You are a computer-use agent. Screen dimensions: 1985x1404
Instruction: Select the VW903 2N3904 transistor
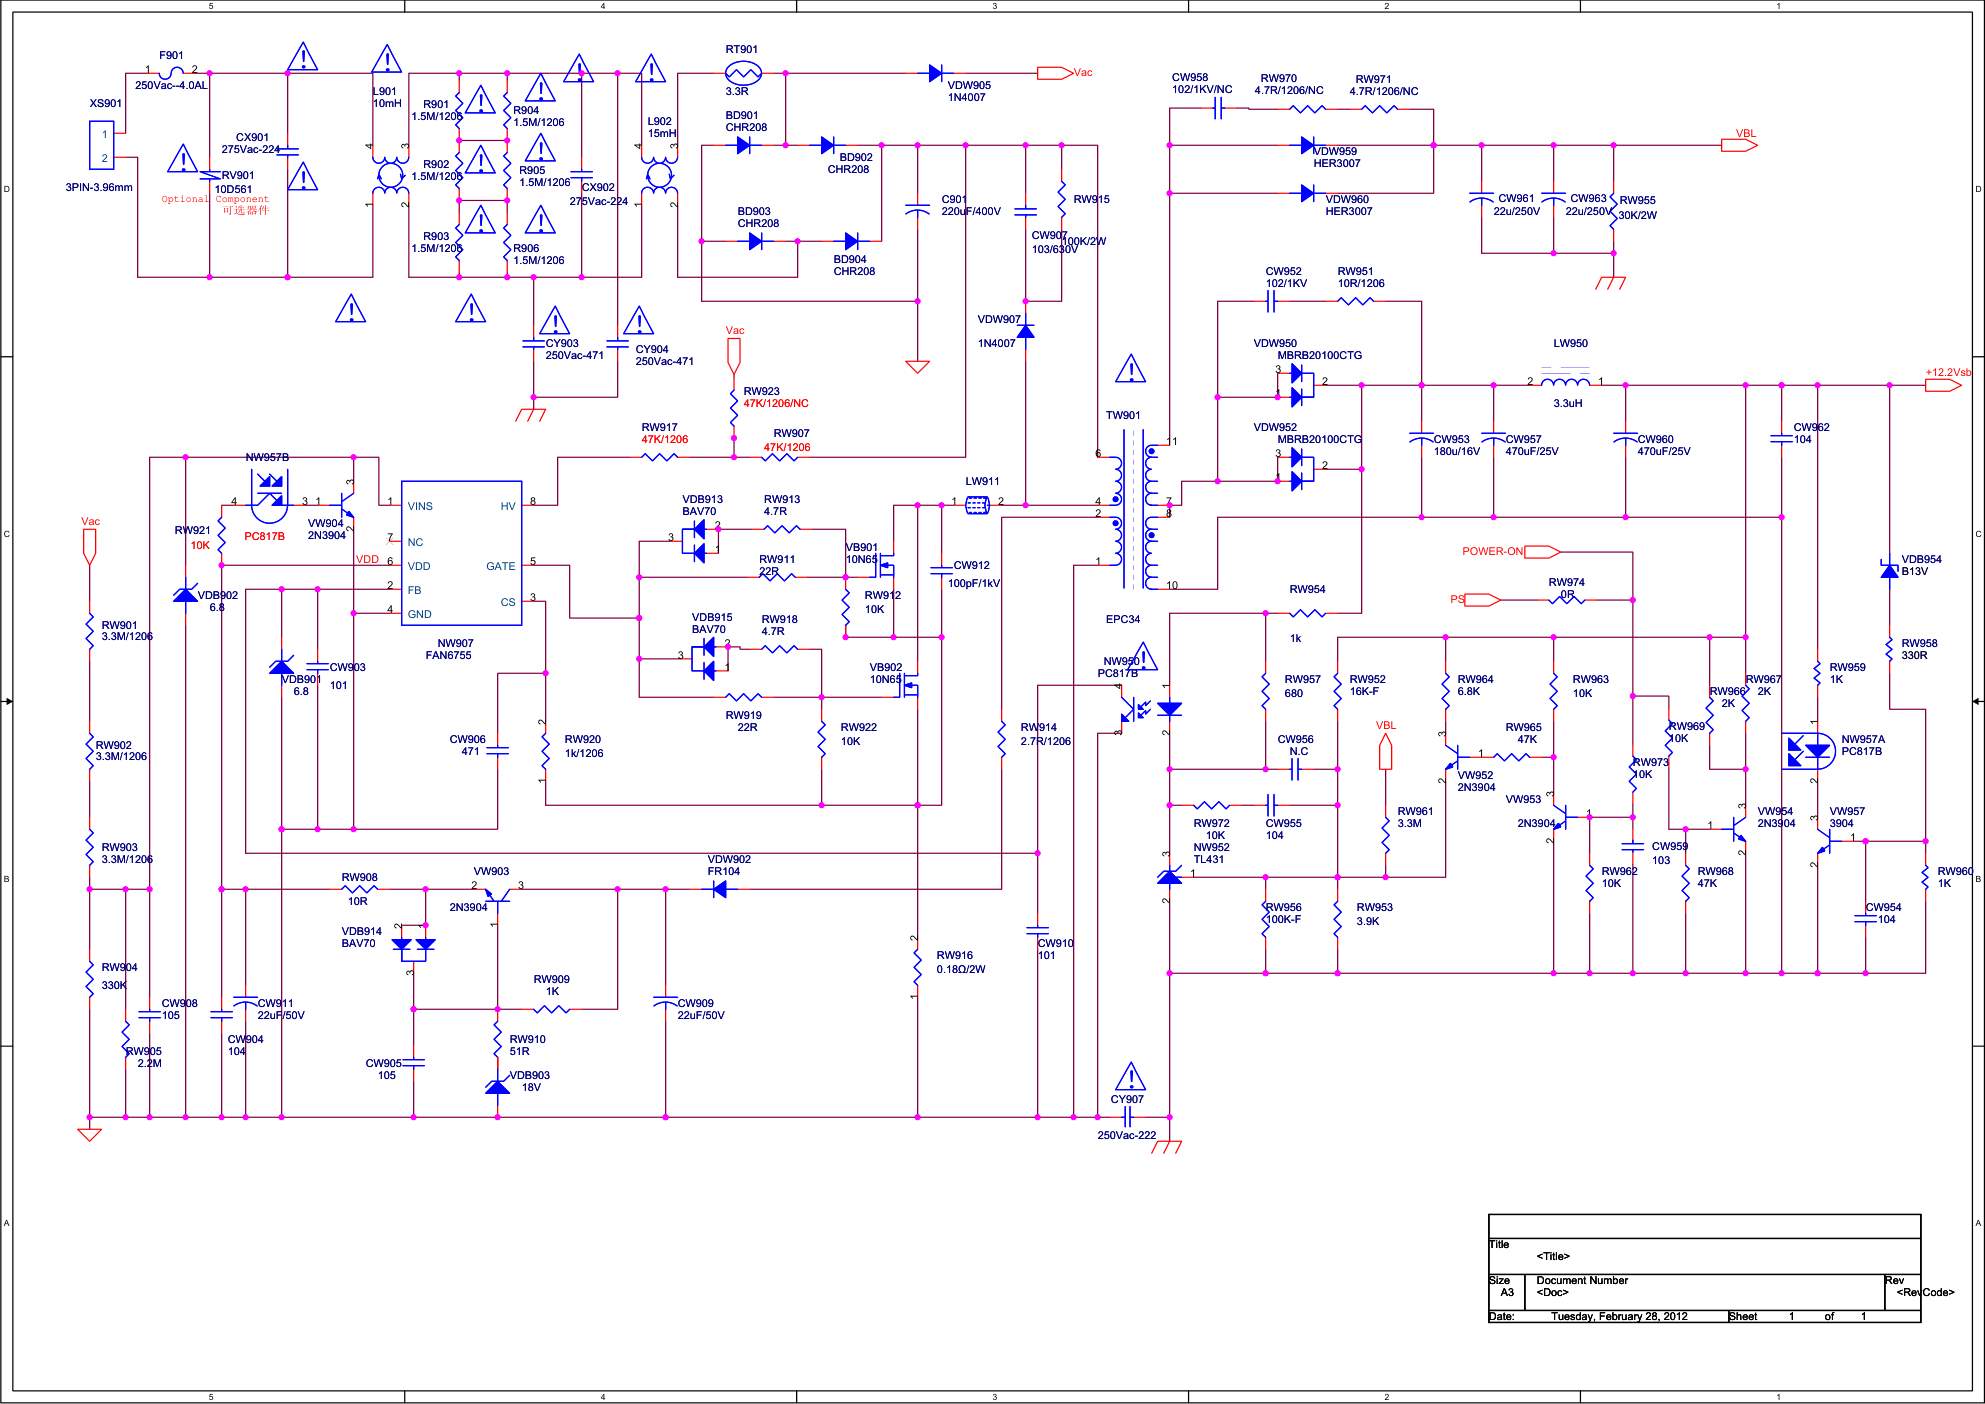496,896
